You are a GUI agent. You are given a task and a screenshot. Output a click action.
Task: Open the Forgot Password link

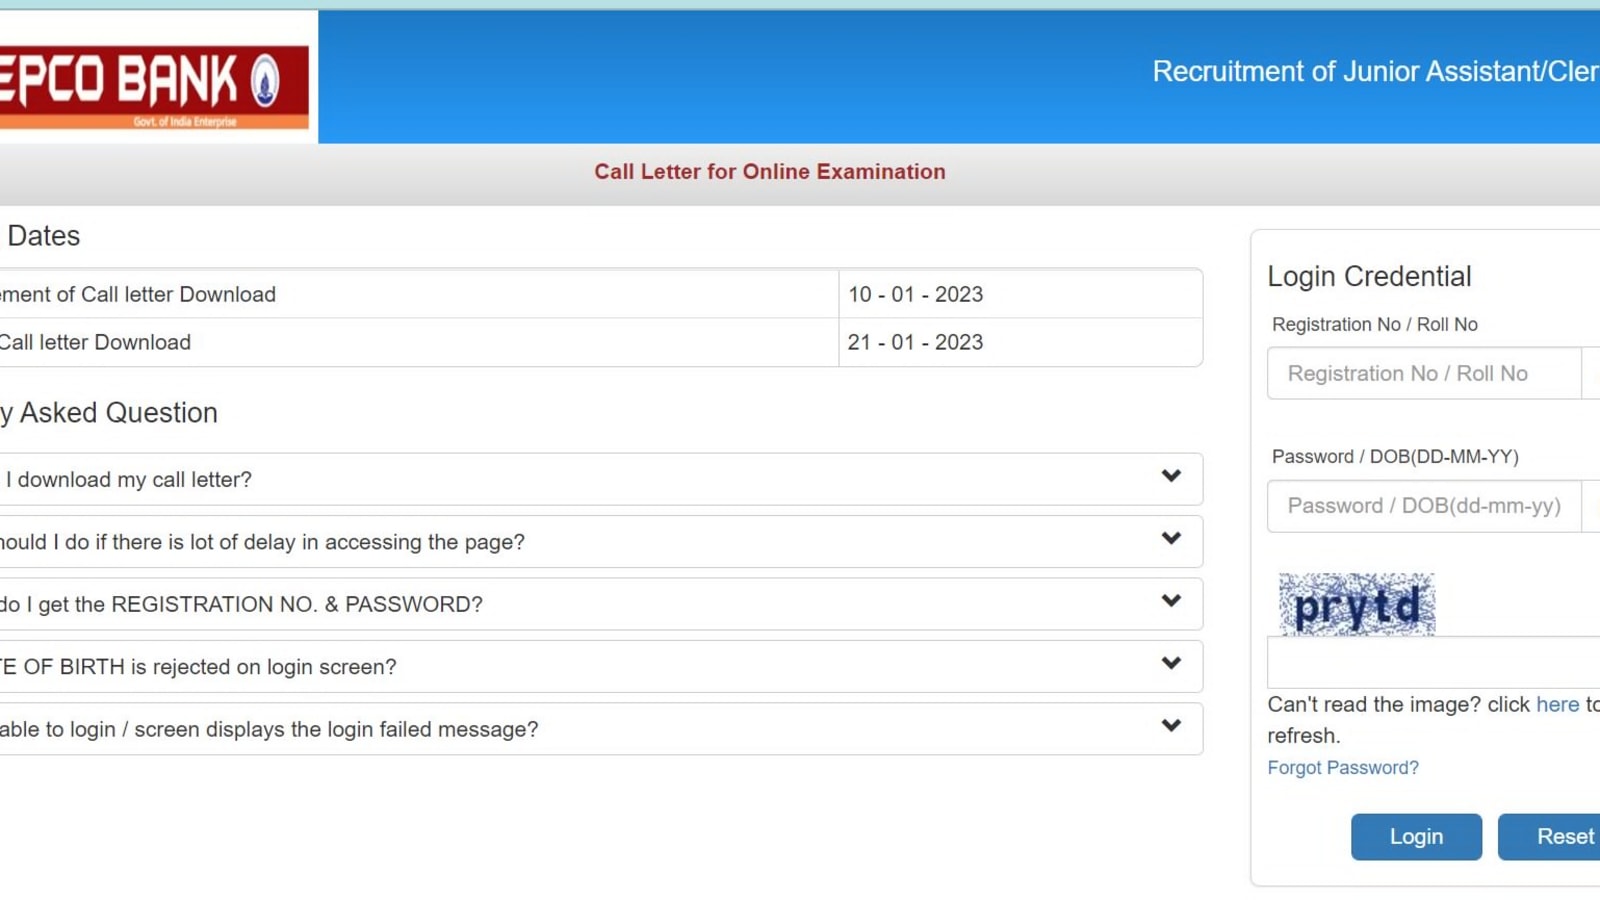pos(1343,768)
